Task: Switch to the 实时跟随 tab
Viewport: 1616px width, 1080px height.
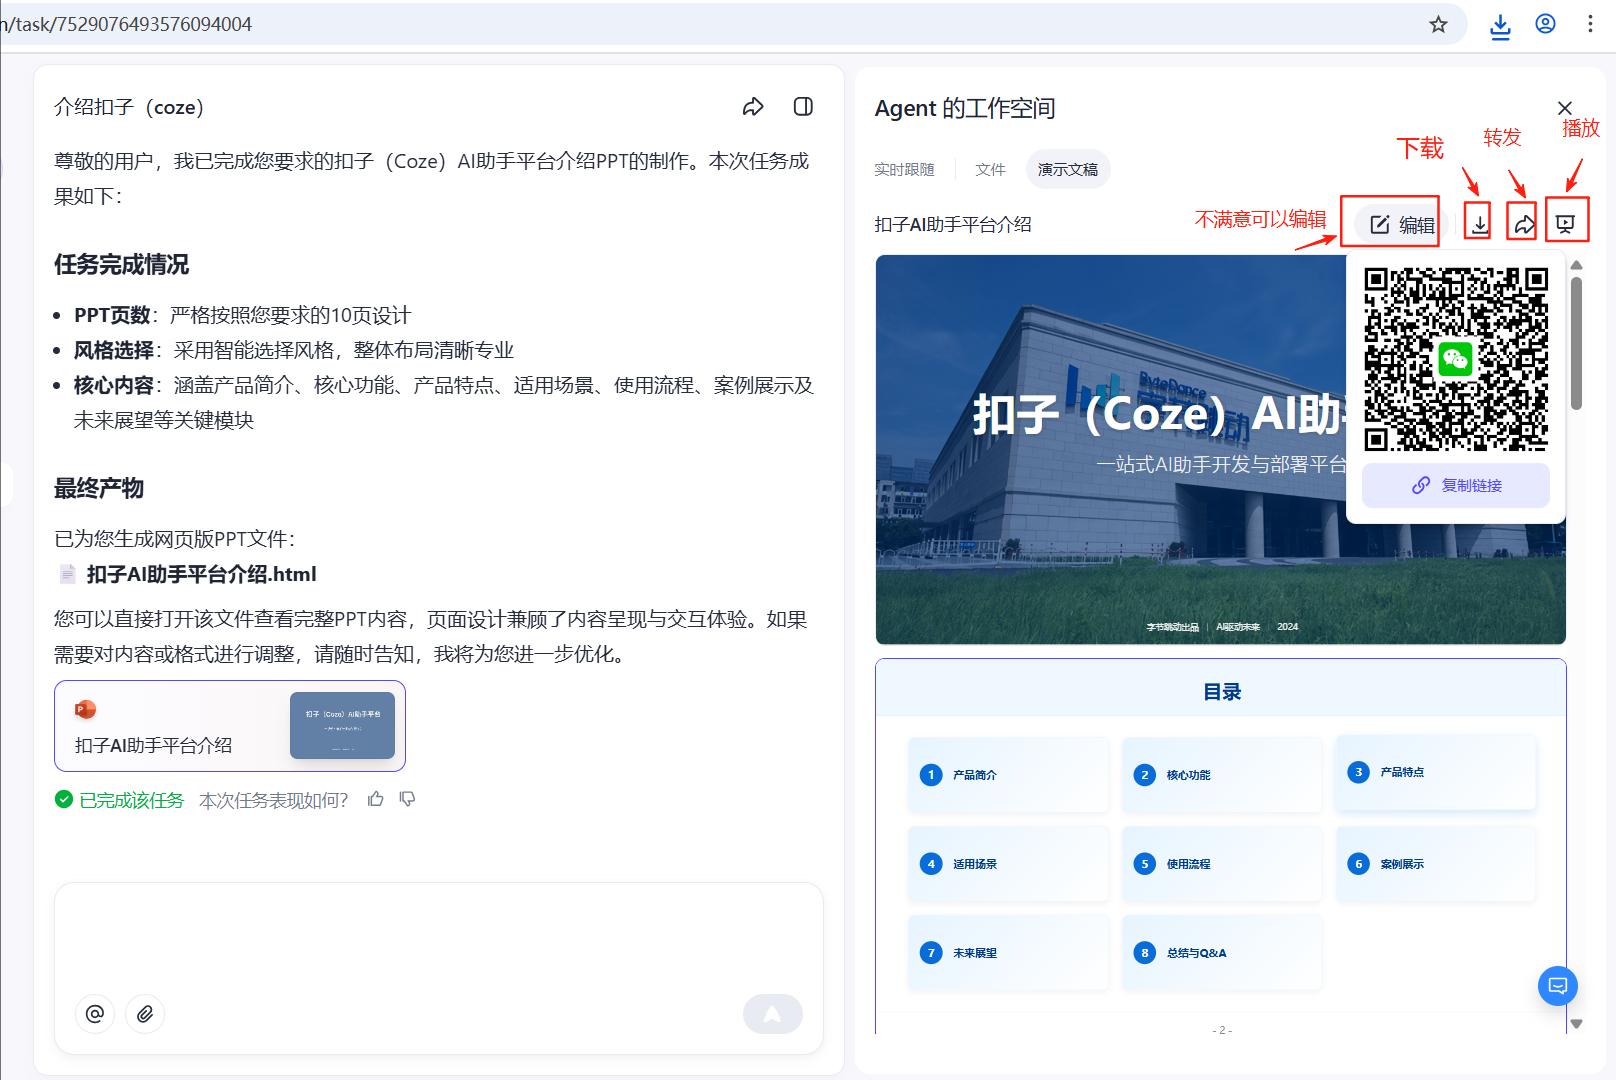Action: pyautogui.click(x=903, y=169)
